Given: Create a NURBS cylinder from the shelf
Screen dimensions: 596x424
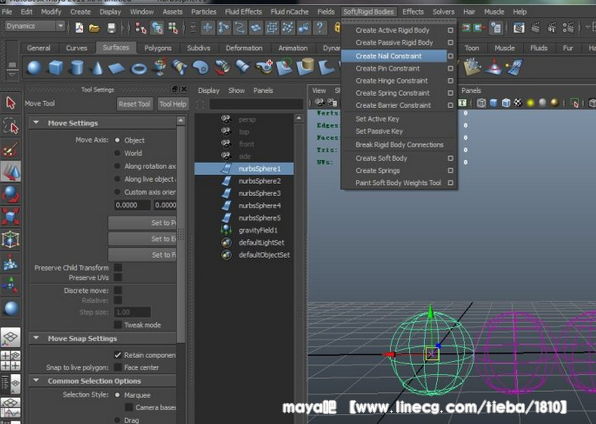Looking at the screenshot, I should coord(77,68).
